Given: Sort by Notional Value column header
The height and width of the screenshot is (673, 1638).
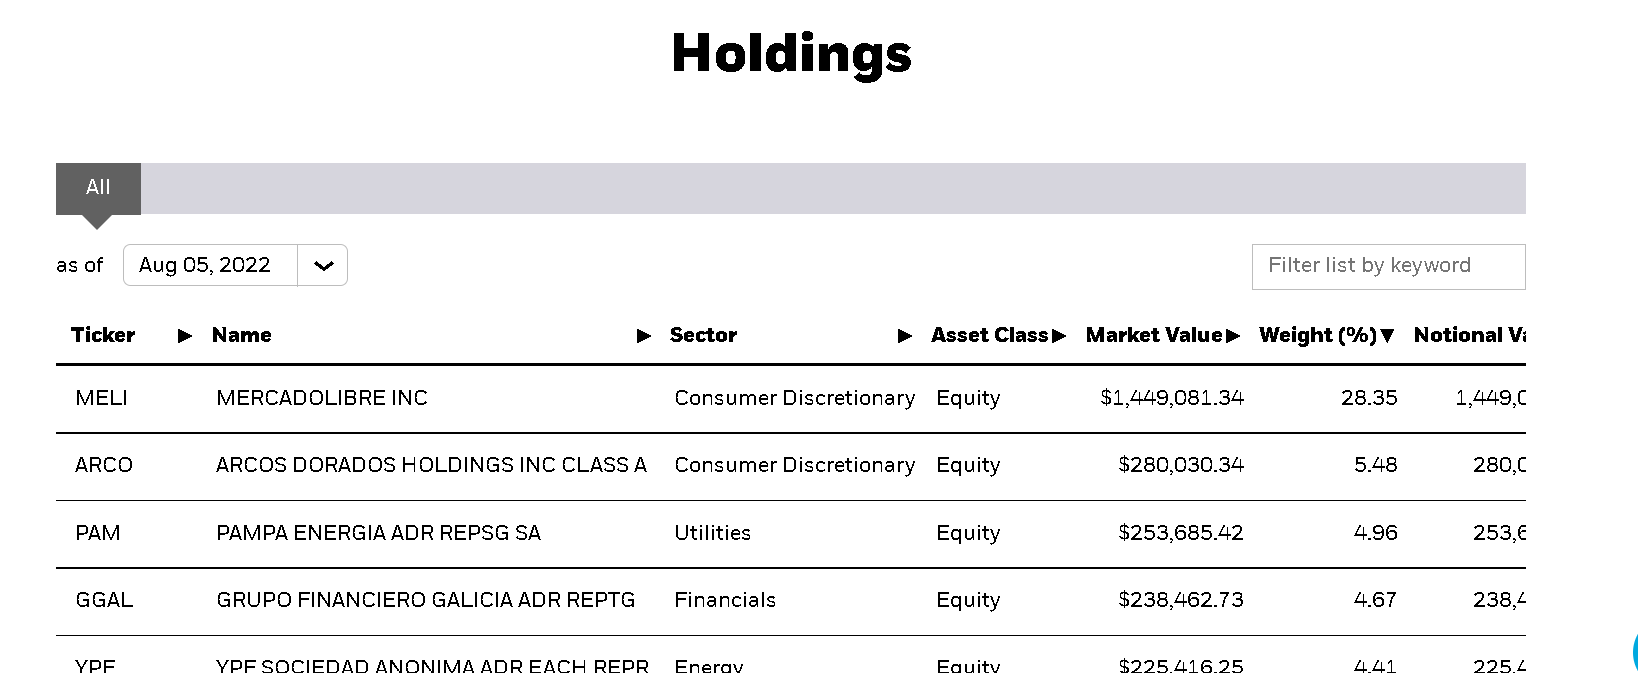Looking at the screenshot, I should [1468, 336].
